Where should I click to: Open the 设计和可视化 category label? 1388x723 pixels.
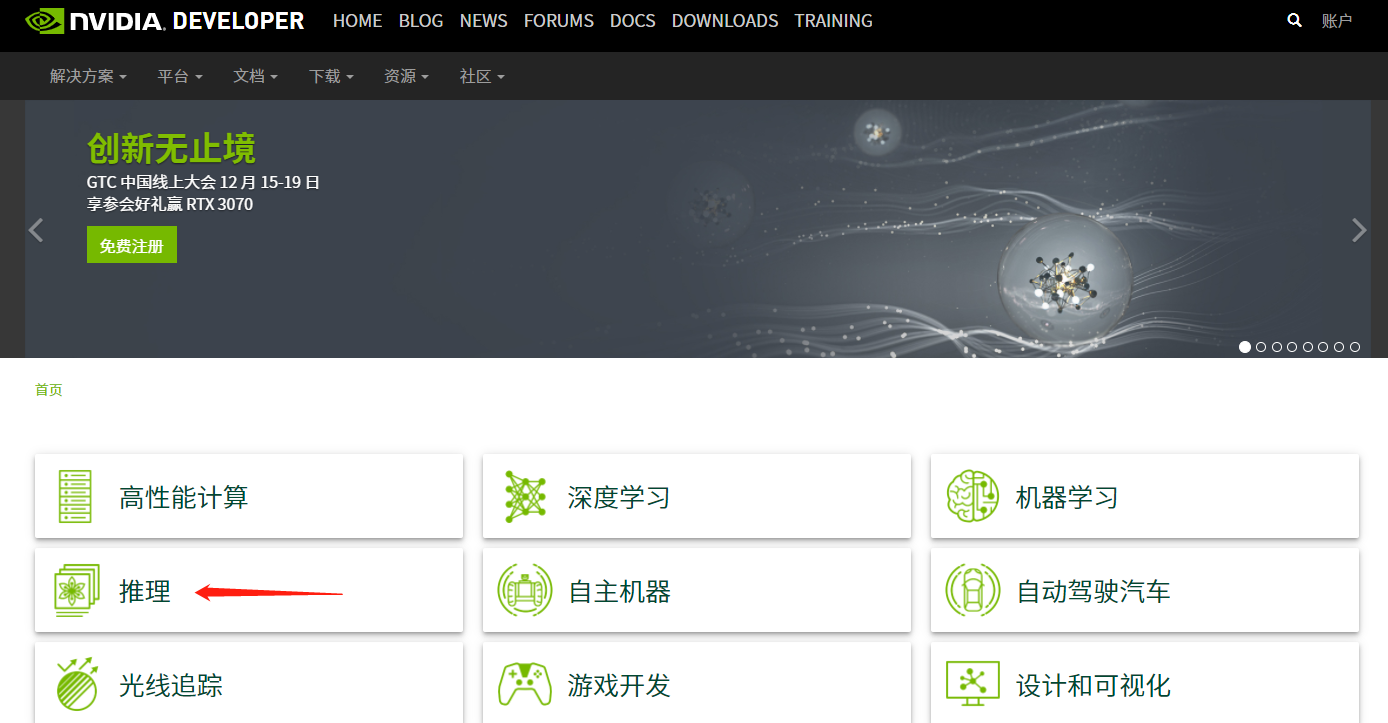pos(1093,685)
